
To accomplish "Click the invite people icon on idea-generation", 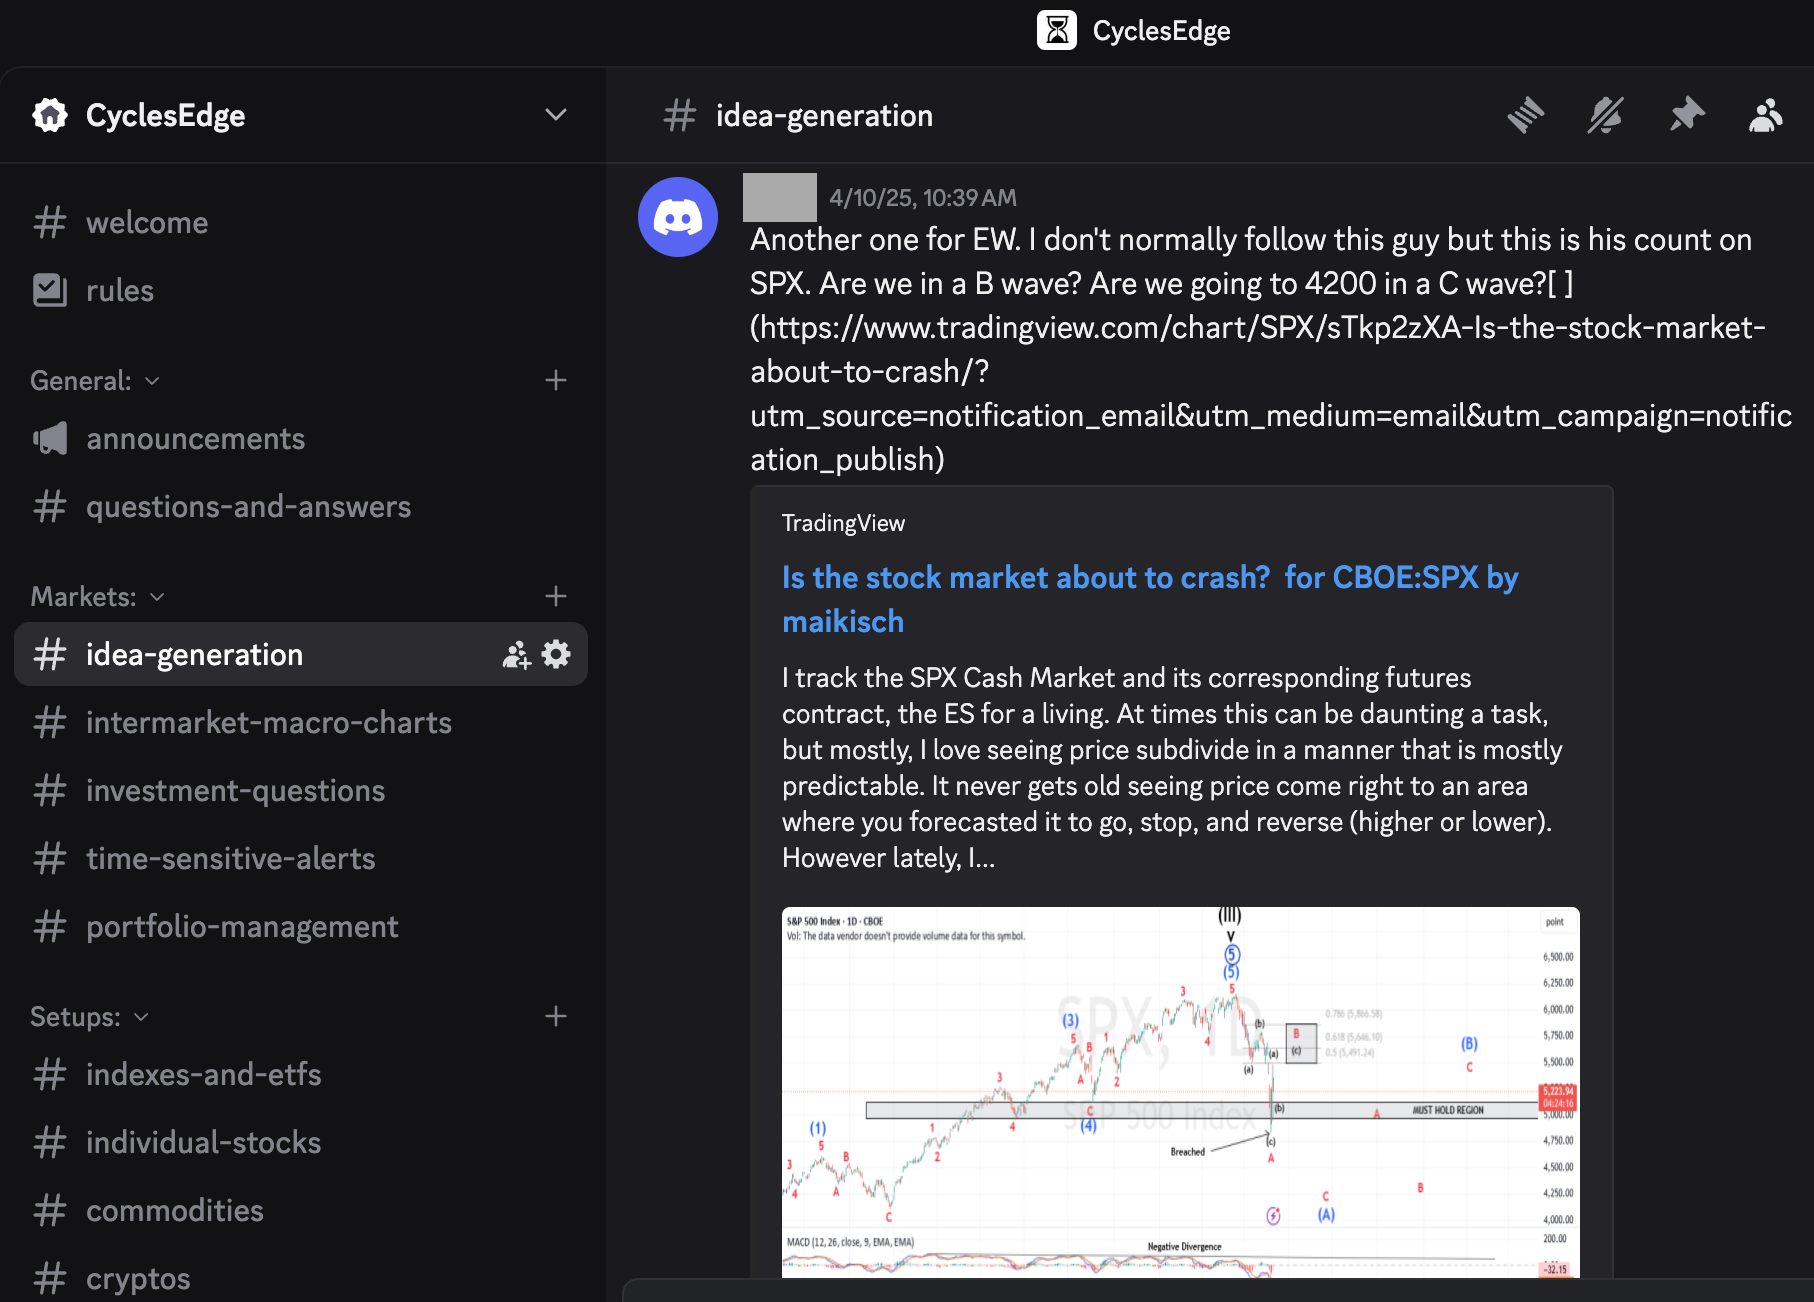I will (x=516, y=655).
